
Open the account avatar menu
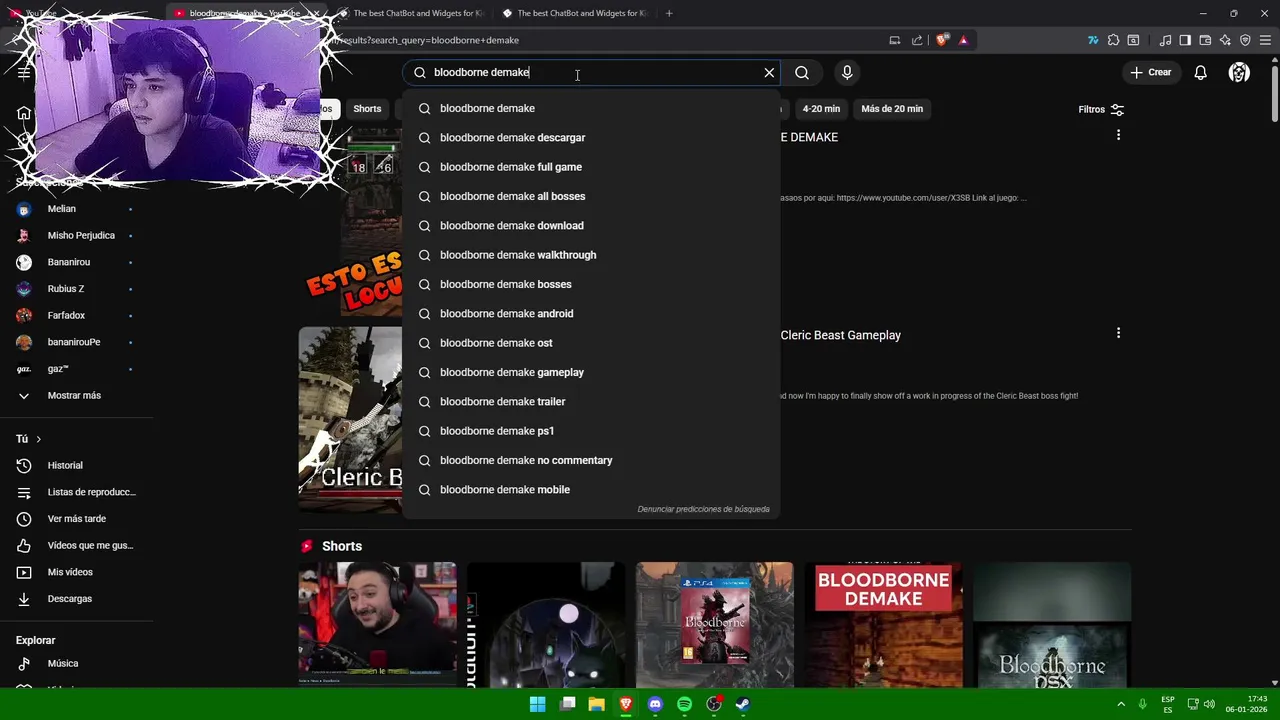click(x=1239, y=72)
